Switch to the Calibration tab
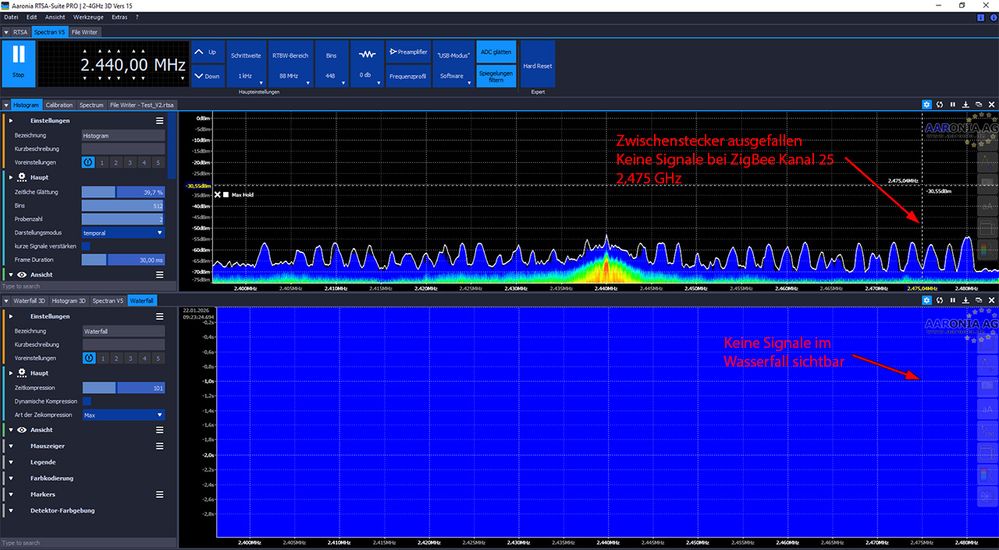Image resolution: width=999 pixels, height=550 pixels. click(x=59, y=104)
